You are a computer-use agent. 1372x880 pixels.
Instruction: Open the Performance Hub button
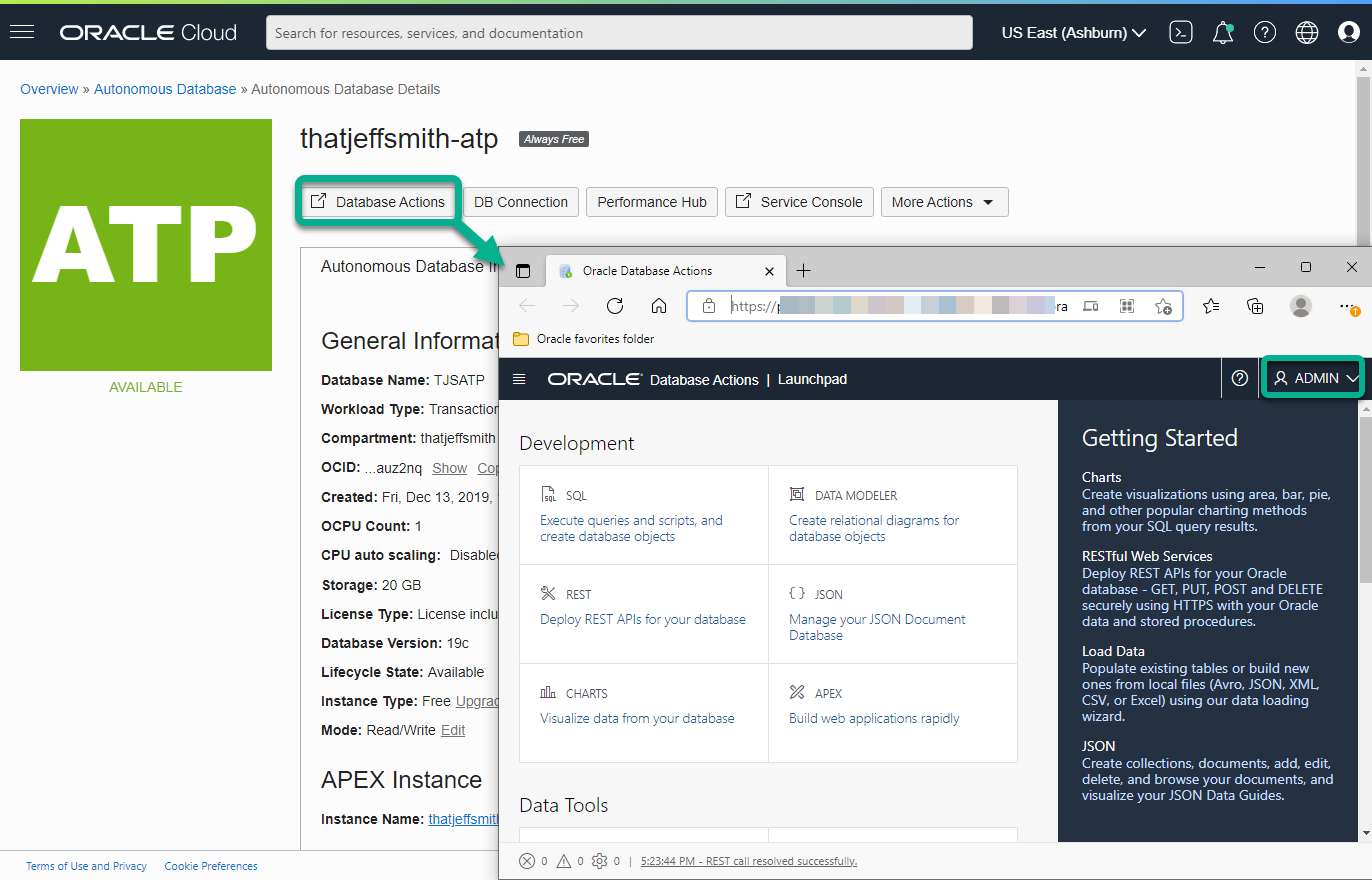[652, 202]
